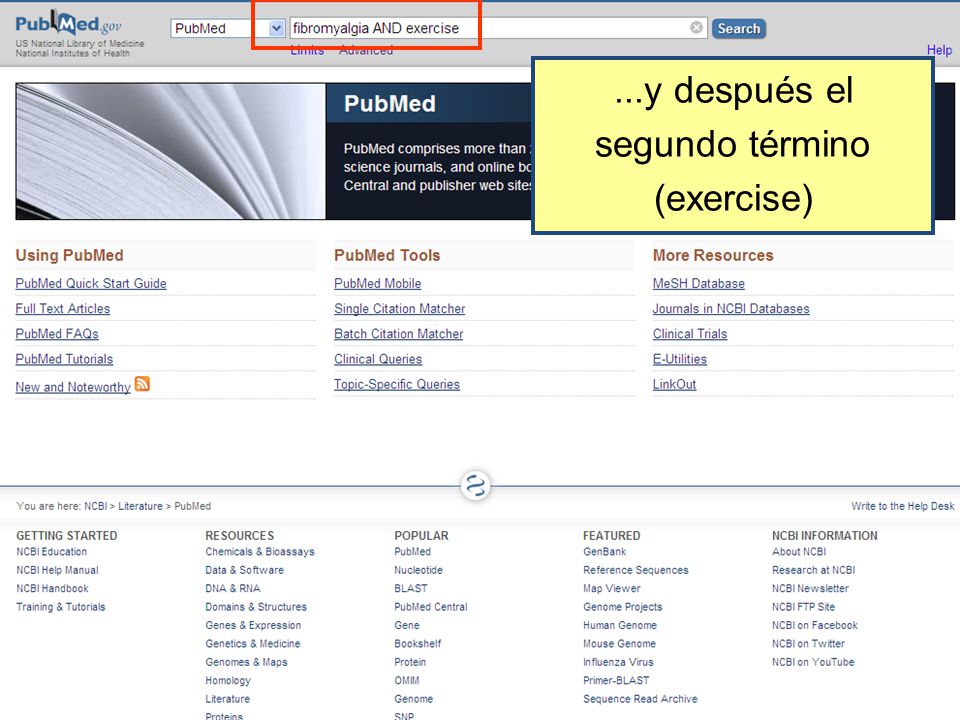Viewport: 960px width, 720px height.
Task: Click Literature in the breadcrumb trail
Action: tap(140, 506)
